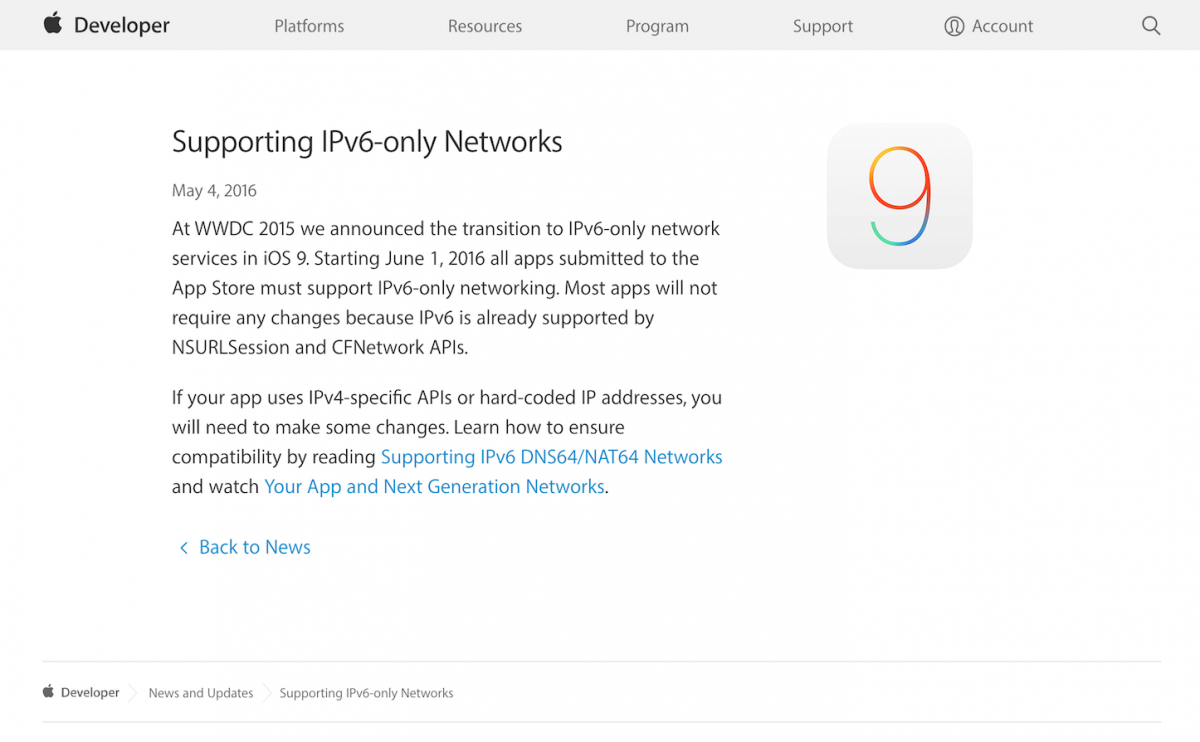Click the Apple logo in the breadcrumb footer
The width and height of the screenshot is (1200, 742).
[47, 691]
